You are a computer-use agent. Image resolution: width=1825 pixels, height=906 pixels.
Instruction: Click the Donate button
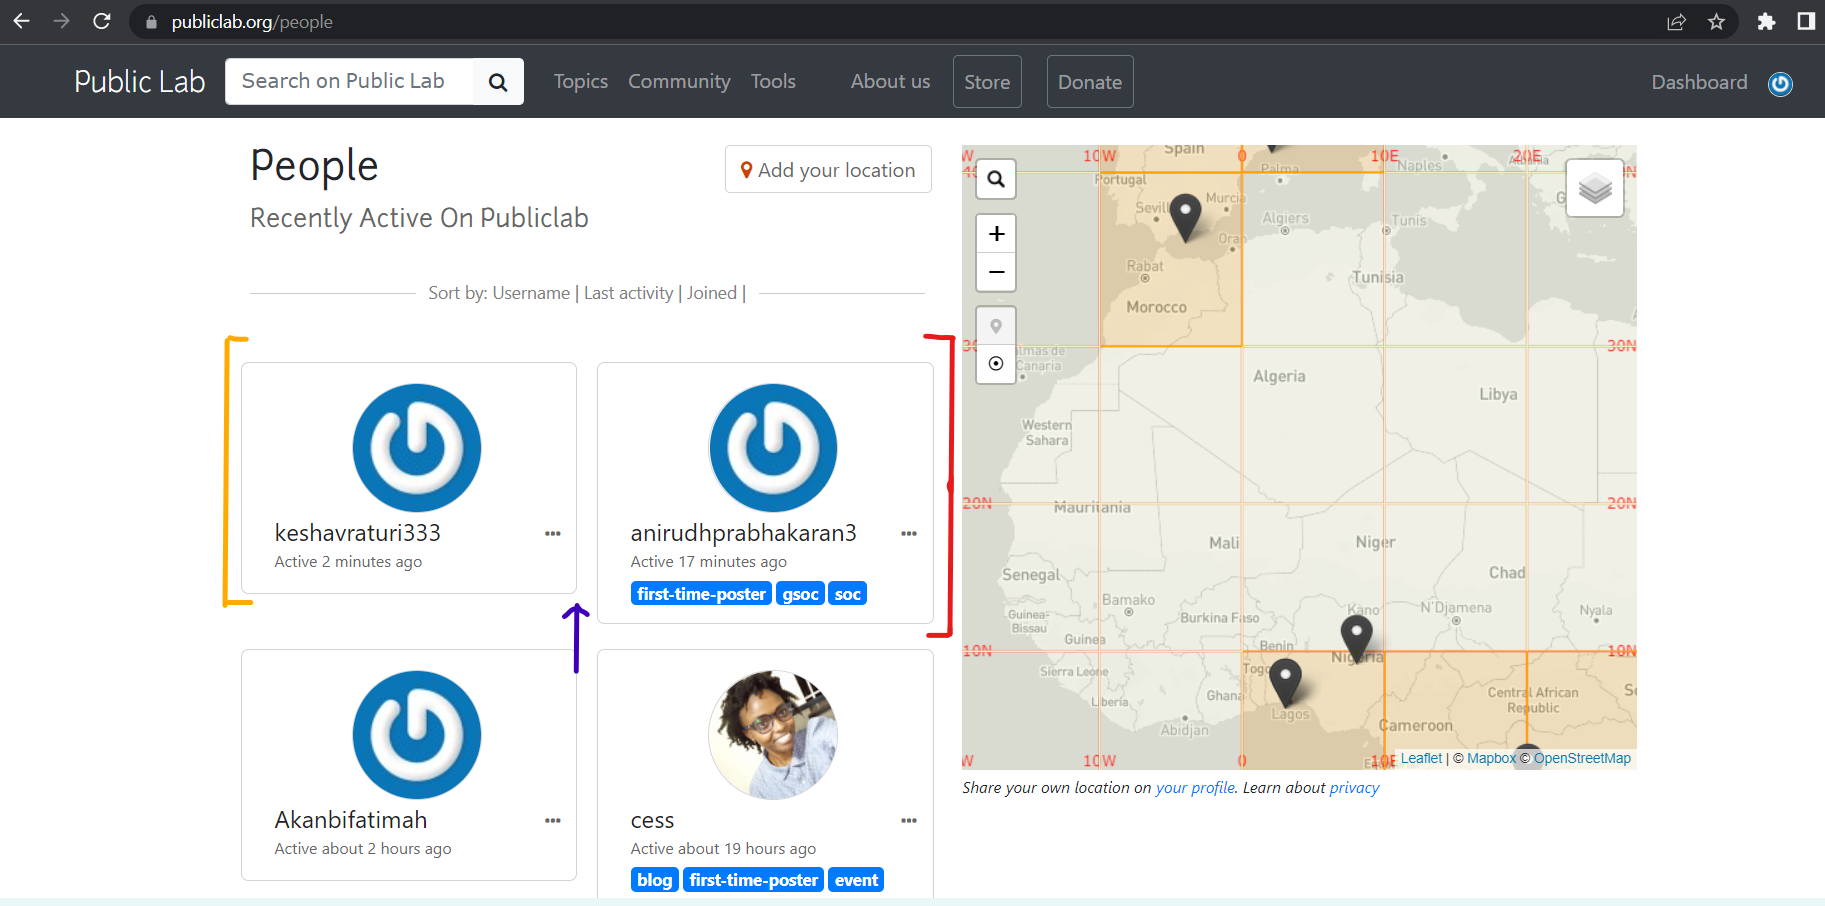(x=1090, y=82)
